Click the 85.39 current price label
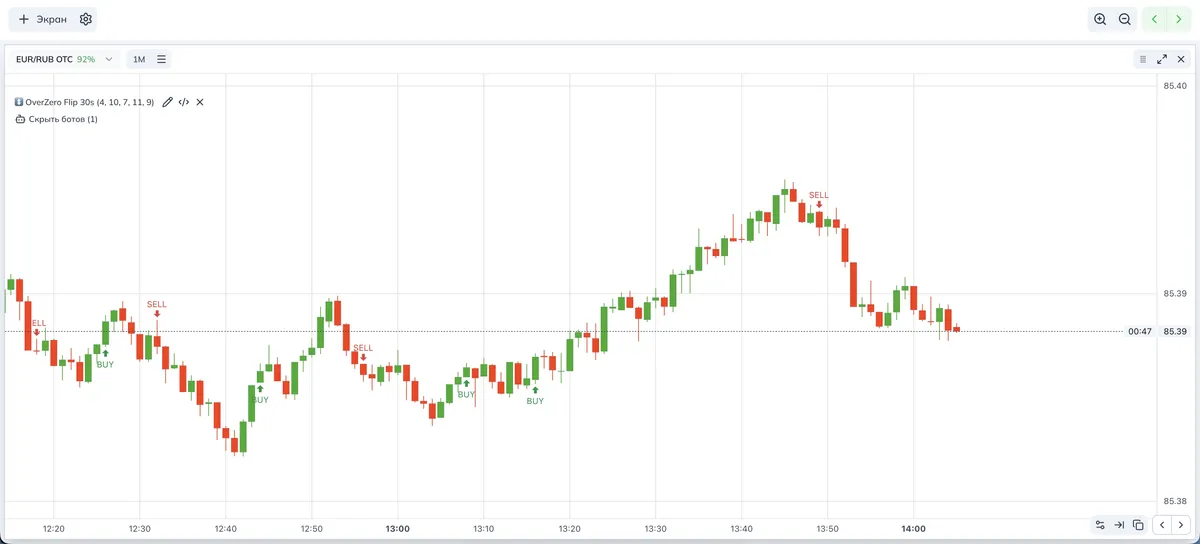The height and width of the screenshot is (544, 1200). click(1175, 331)
